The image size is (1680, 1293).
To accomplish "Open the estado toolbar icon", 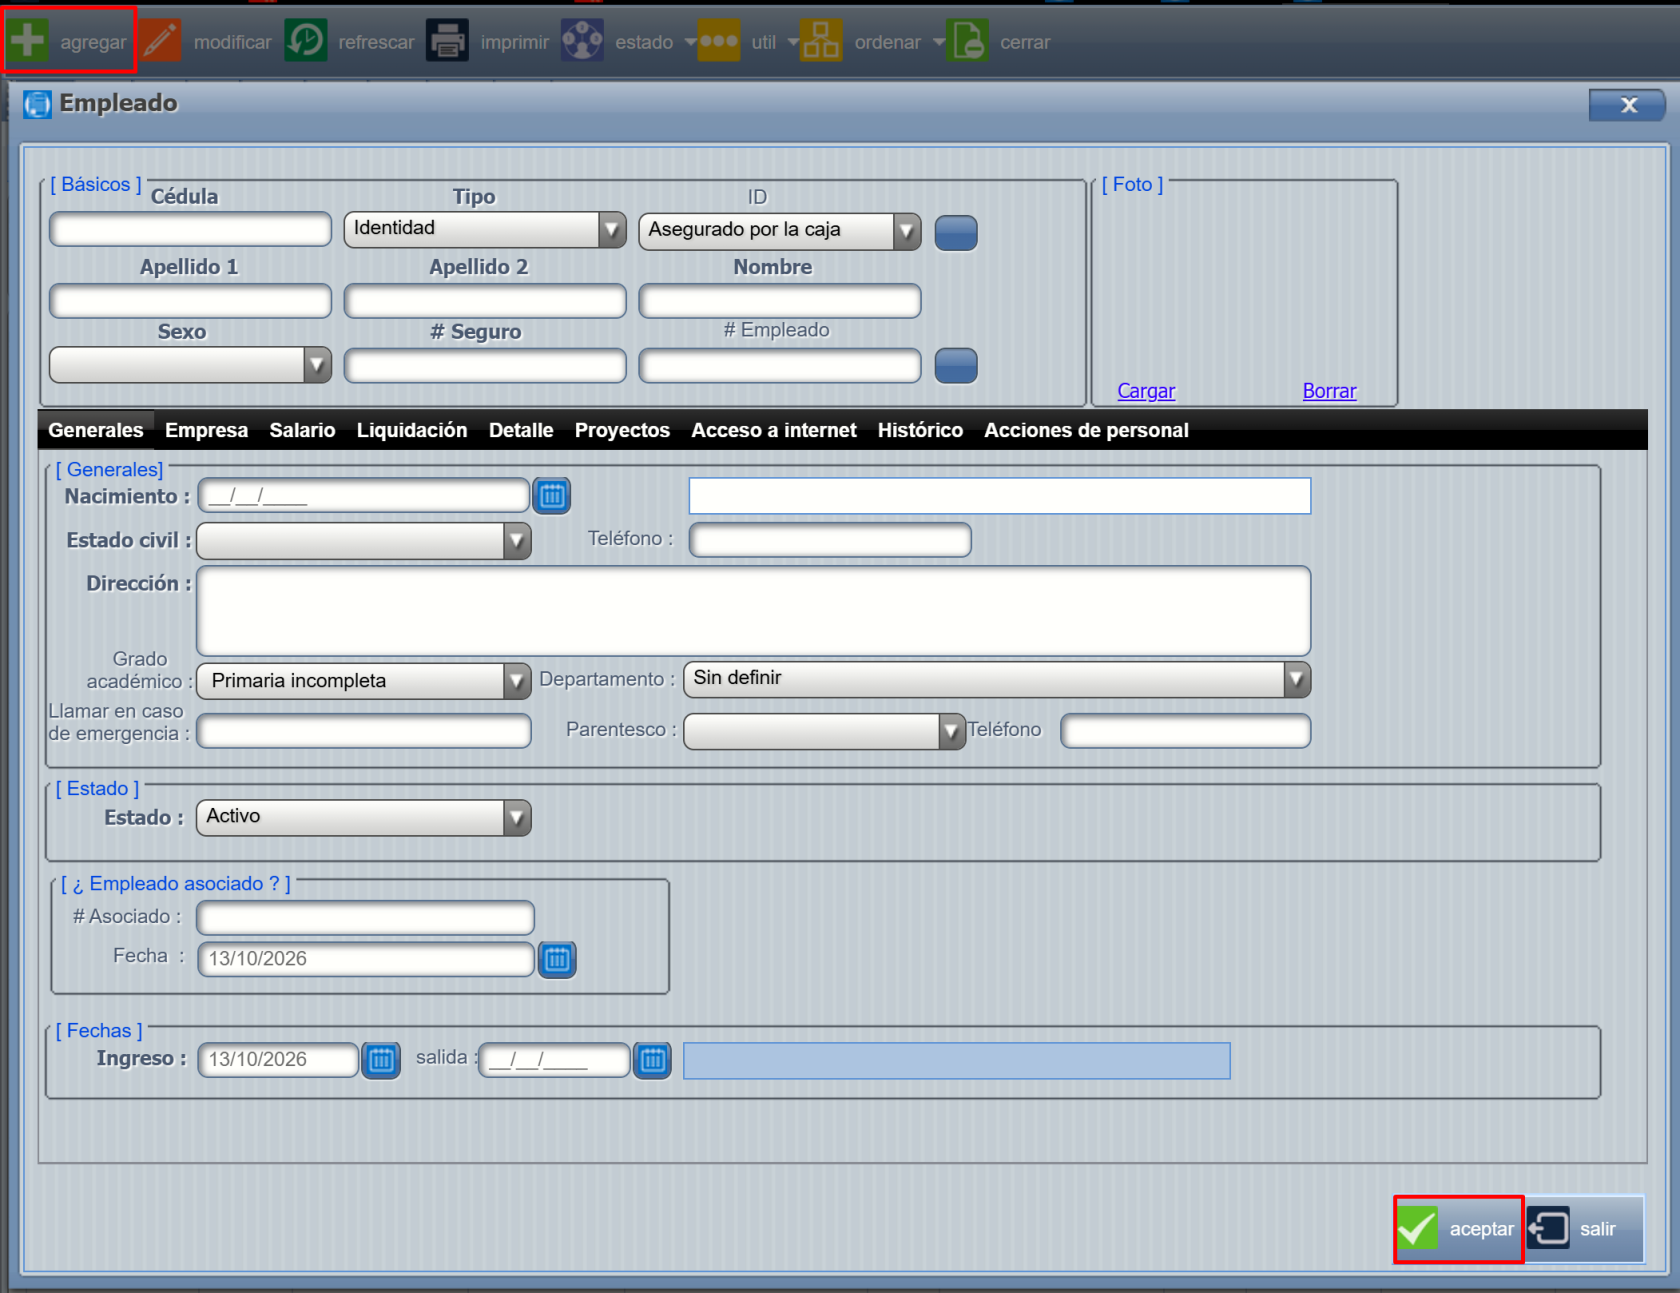I will 582,41.
